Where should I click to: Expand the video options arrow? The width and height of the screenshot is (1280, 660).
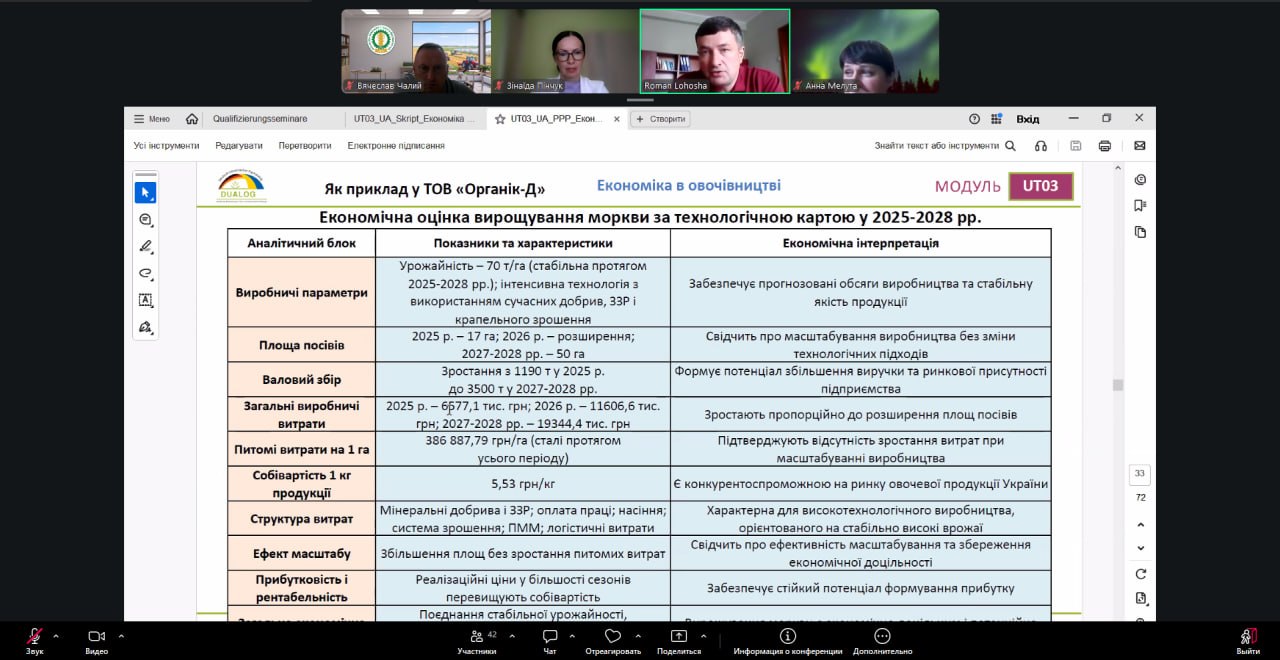pos(121,636)
